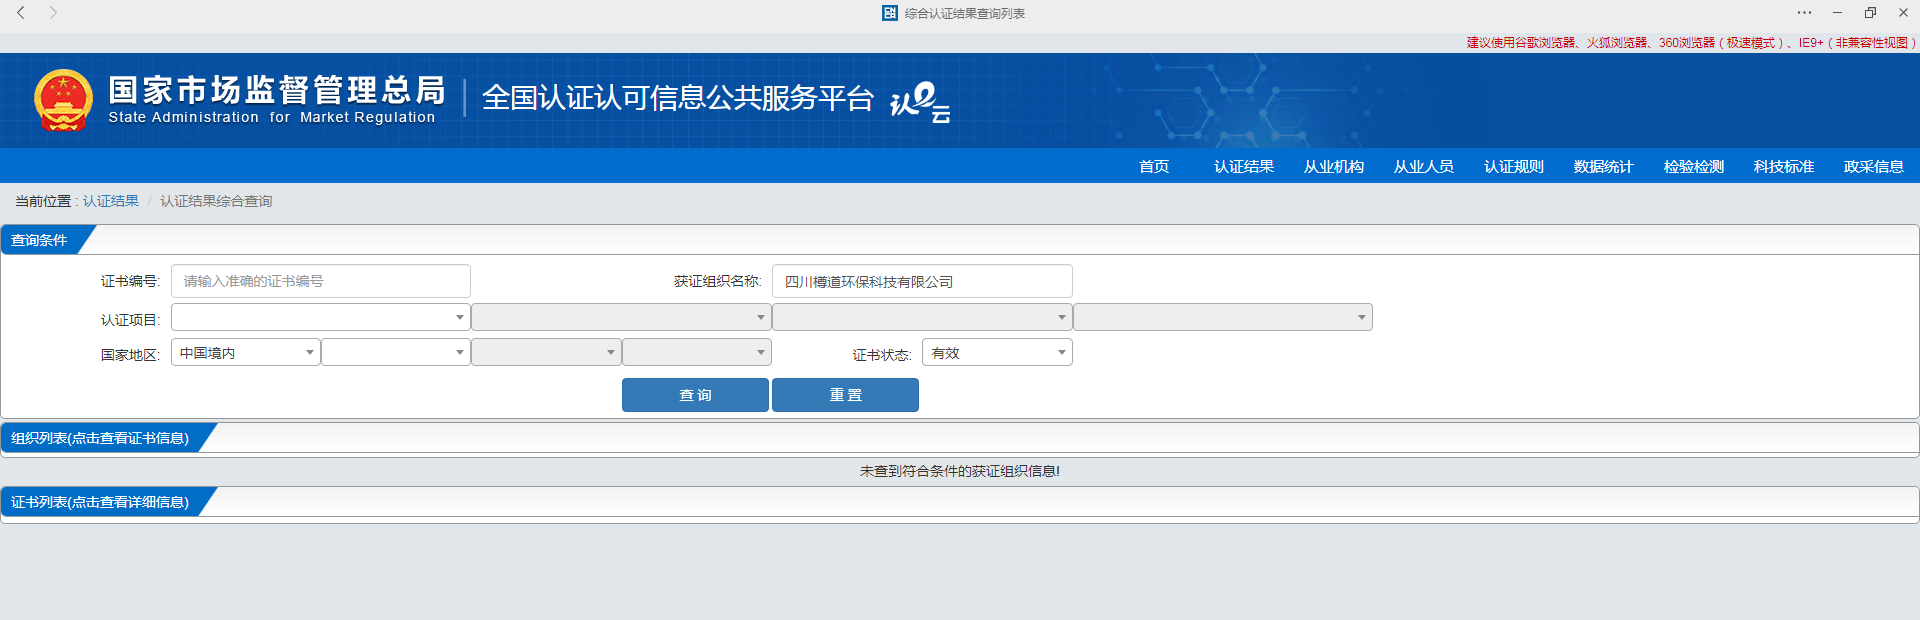Image resolution: width=1920 pixels, height=620 pixels.
Task: Click the national emblem logo
Action: pyautogui.click(x=63, y=100)
